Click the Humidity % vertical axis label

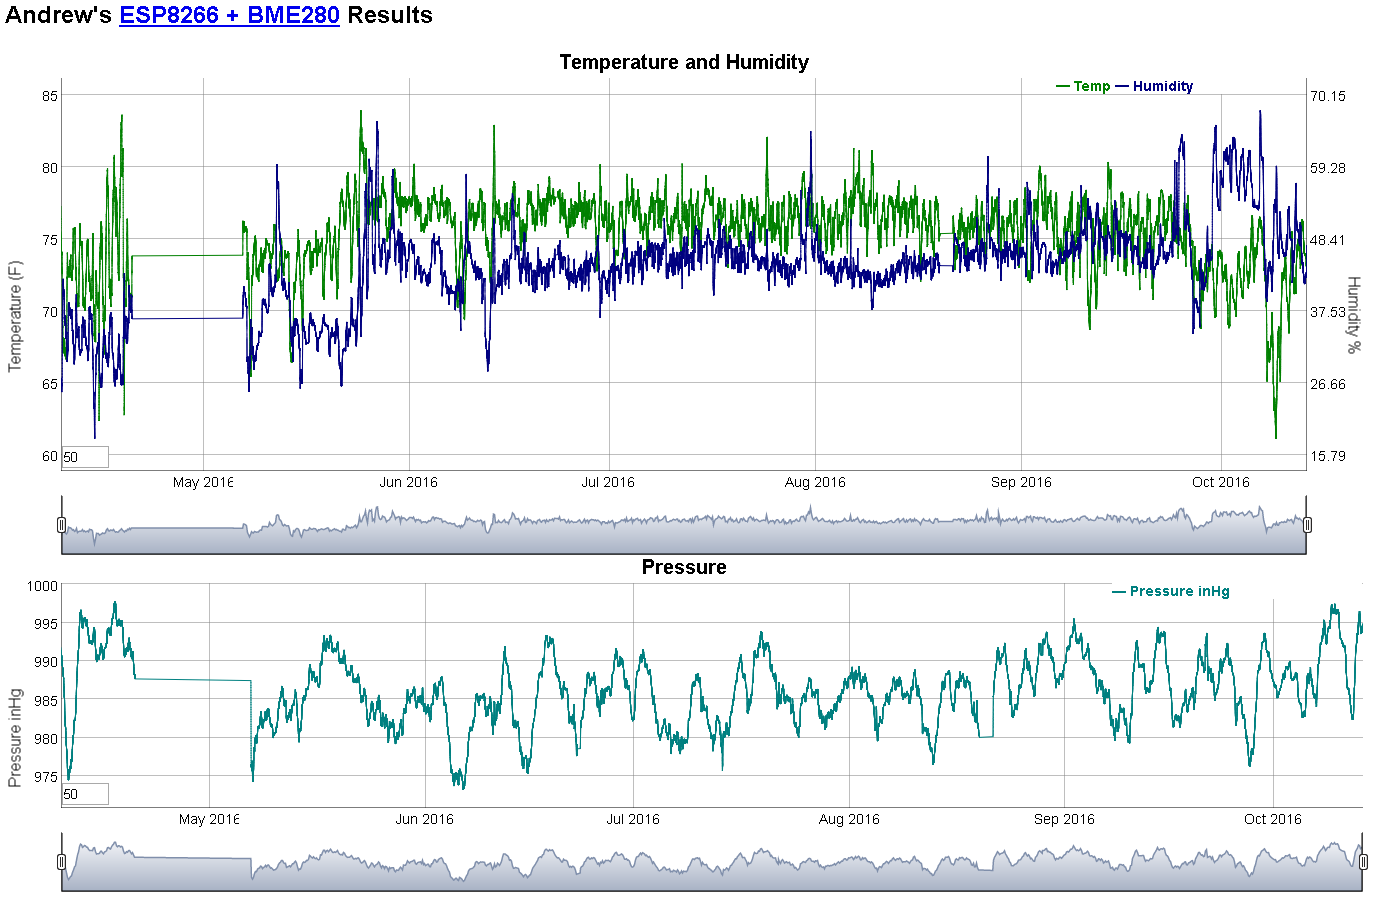click(x=1353, y=315)
